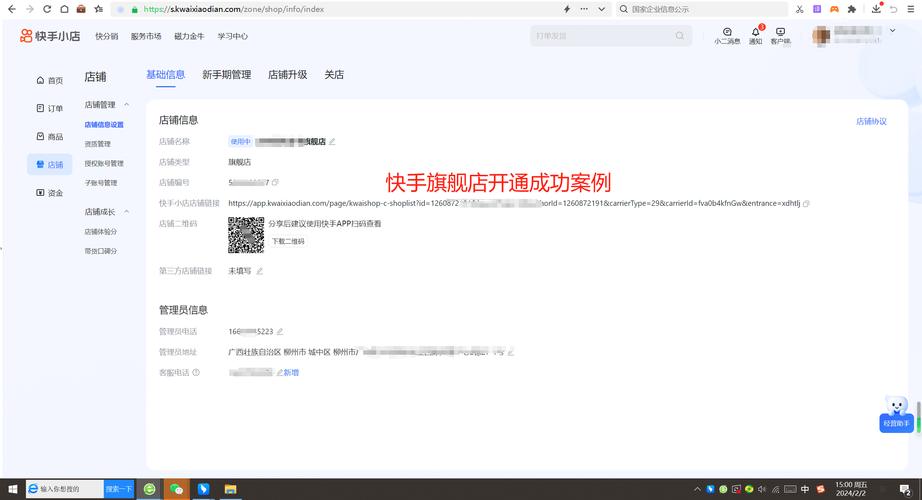Open File Explorer in taskbar

[x=230, y=489]
